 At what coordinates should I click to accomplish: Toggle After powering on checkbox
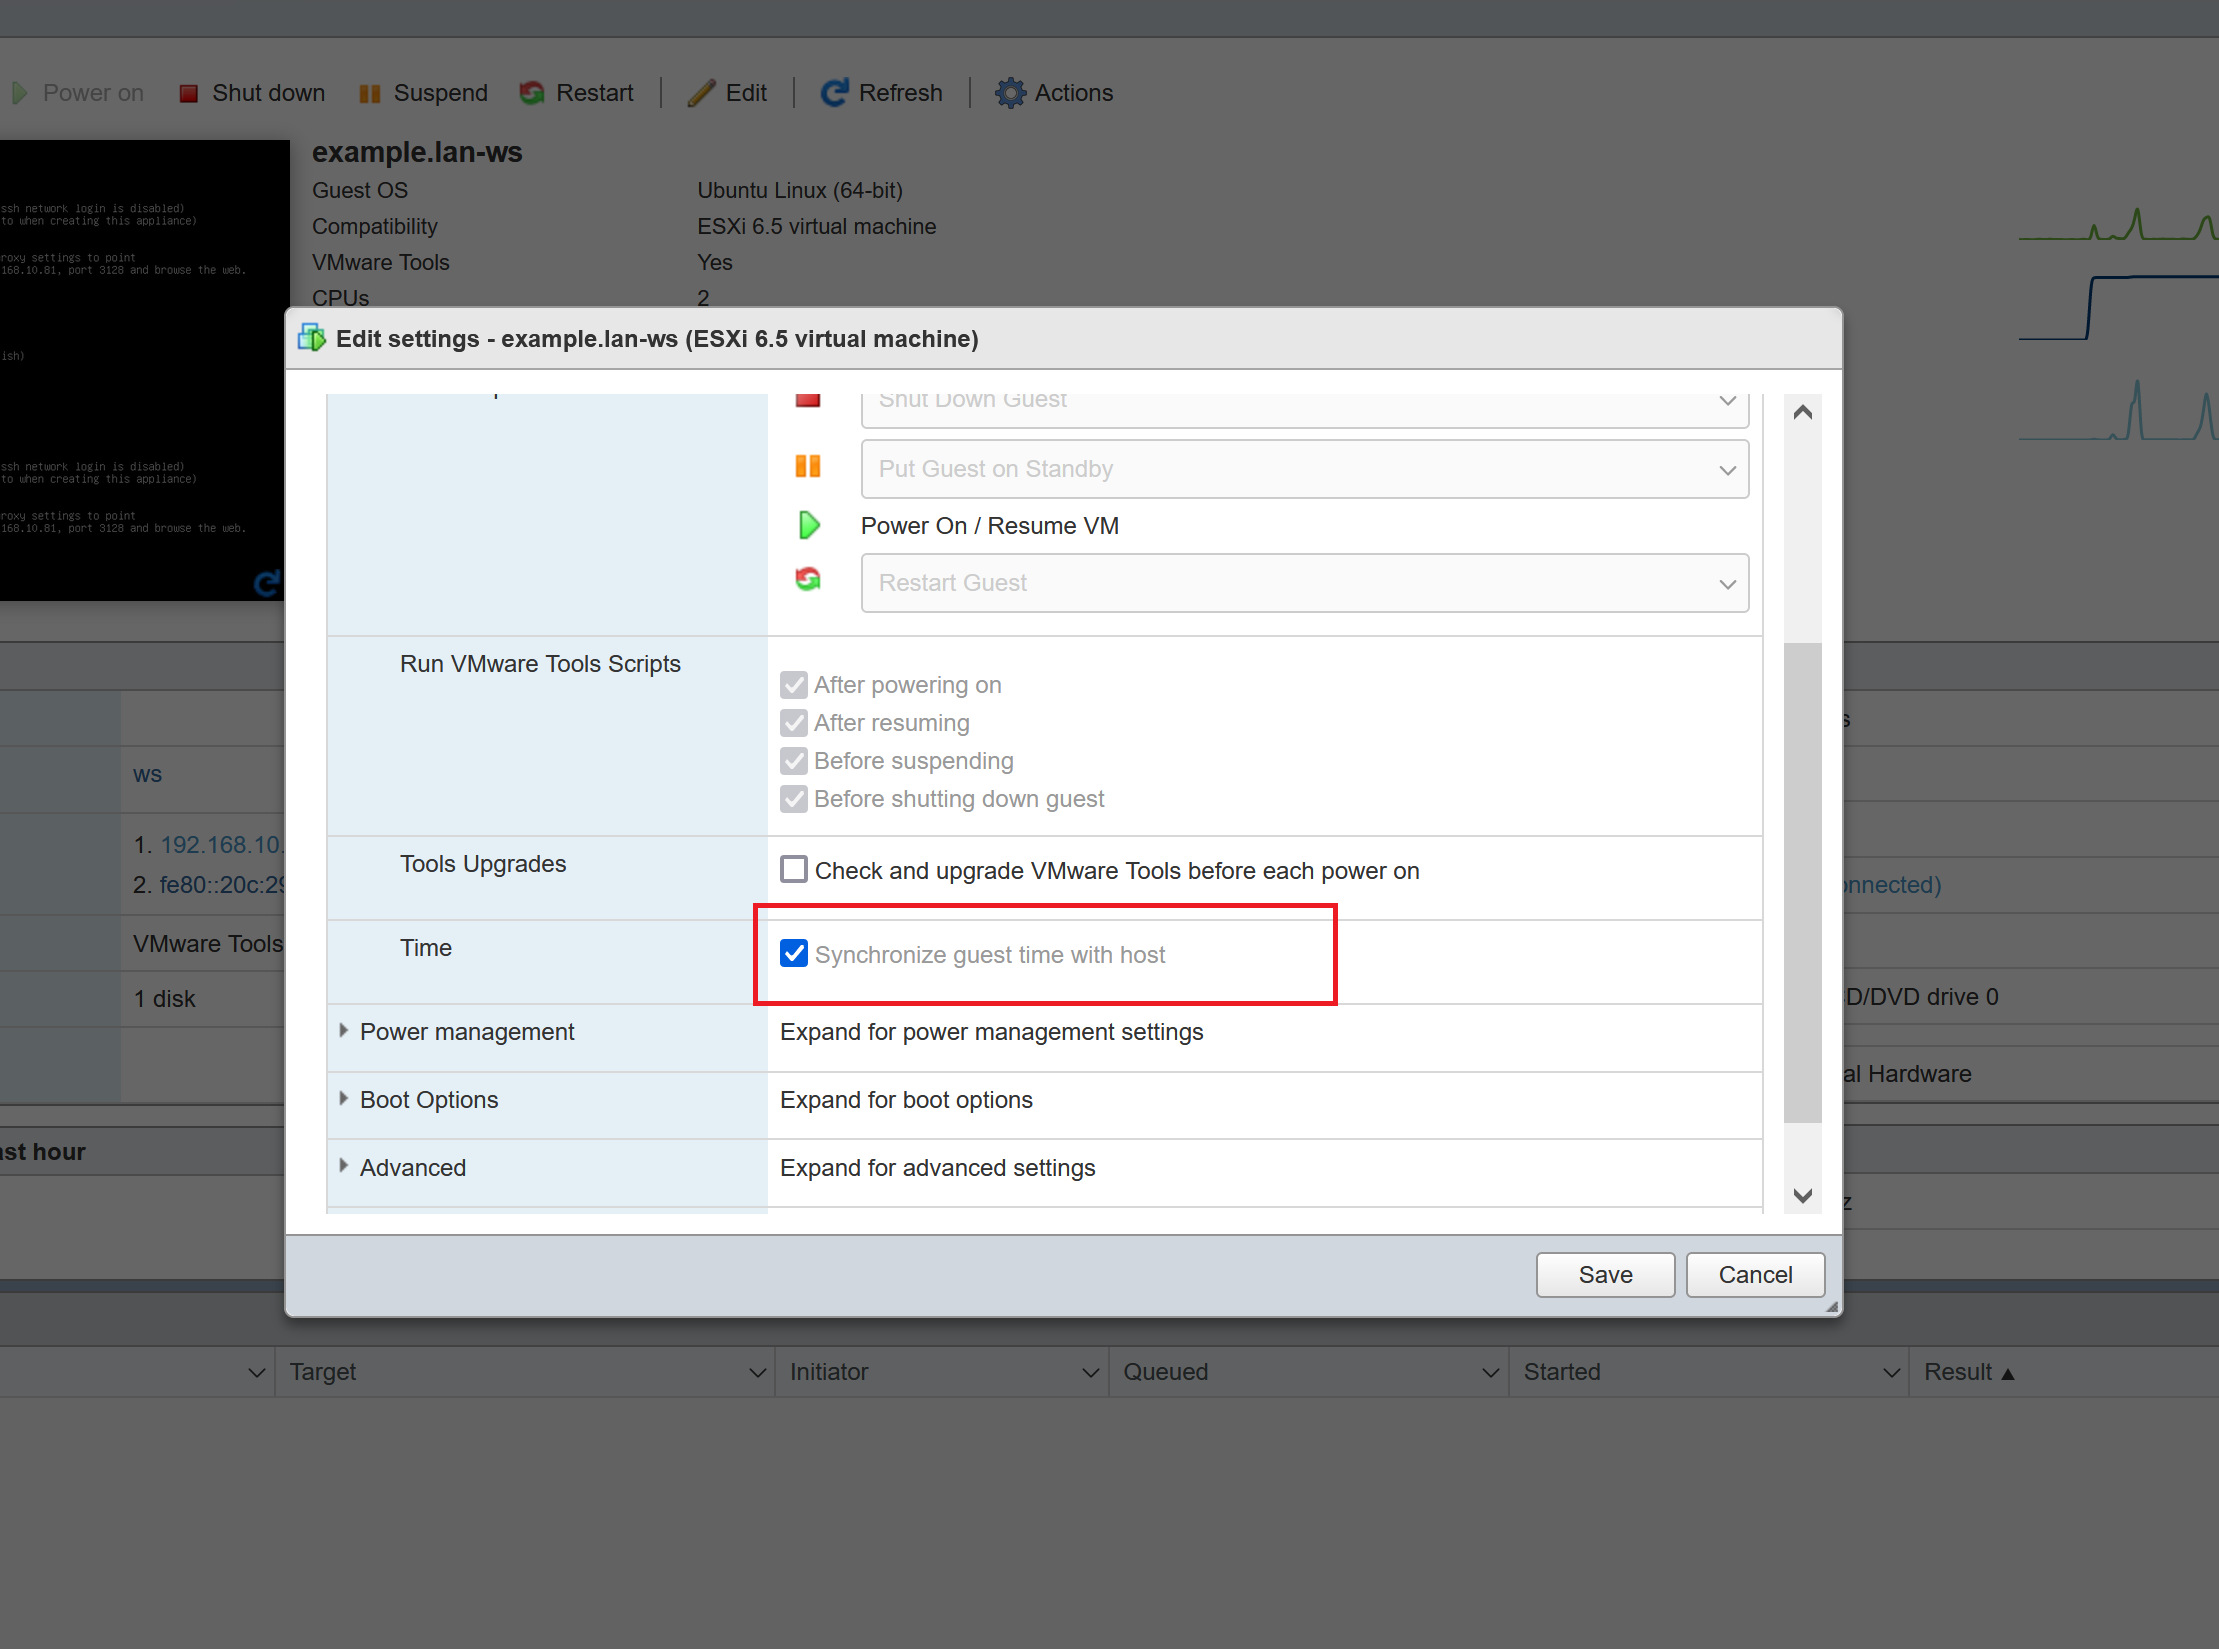click(x=794, y=685)
